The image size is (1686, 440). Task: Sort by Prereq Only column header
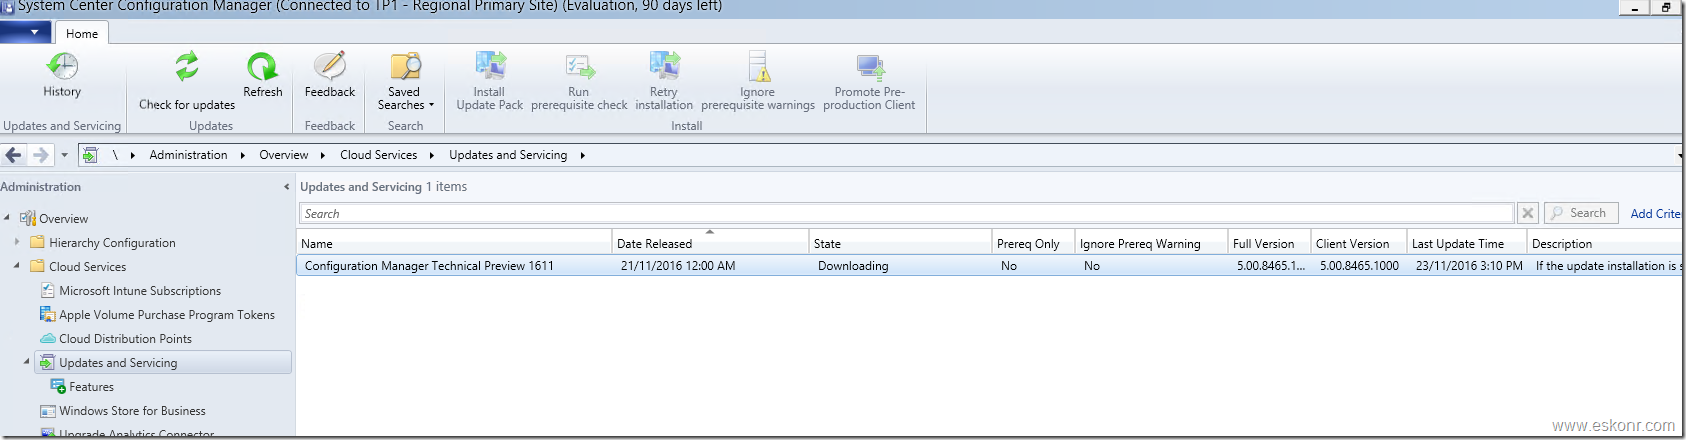click(1033, 243)
